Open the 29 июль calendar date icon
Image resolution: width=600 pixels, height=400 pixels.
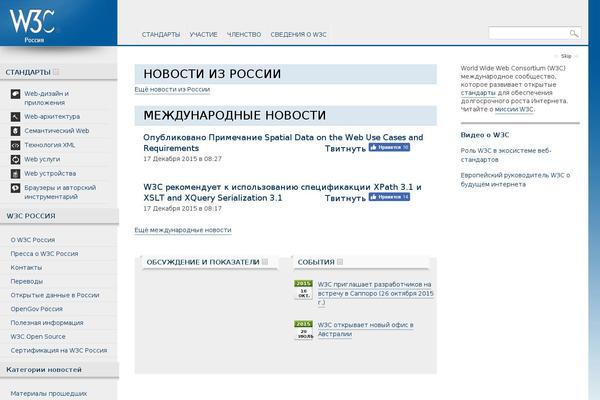[303, 330]
